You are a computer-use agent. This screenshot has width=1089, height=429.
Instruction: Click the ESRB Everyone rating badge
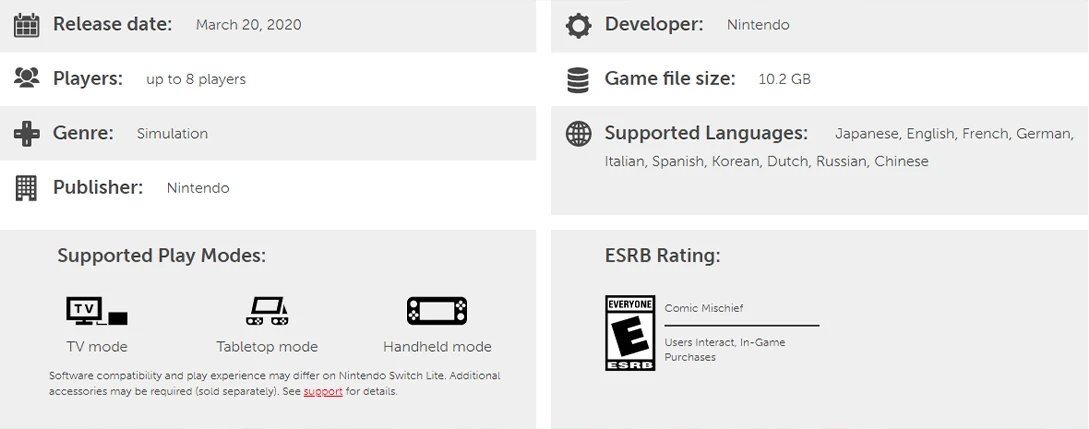tap(630, 333)
